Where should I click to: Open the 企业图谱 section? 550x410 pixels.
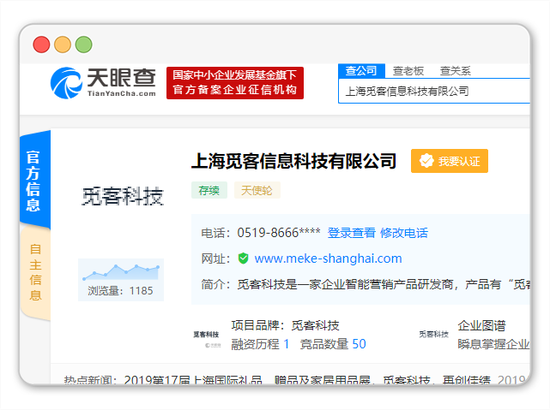[481, 325]
